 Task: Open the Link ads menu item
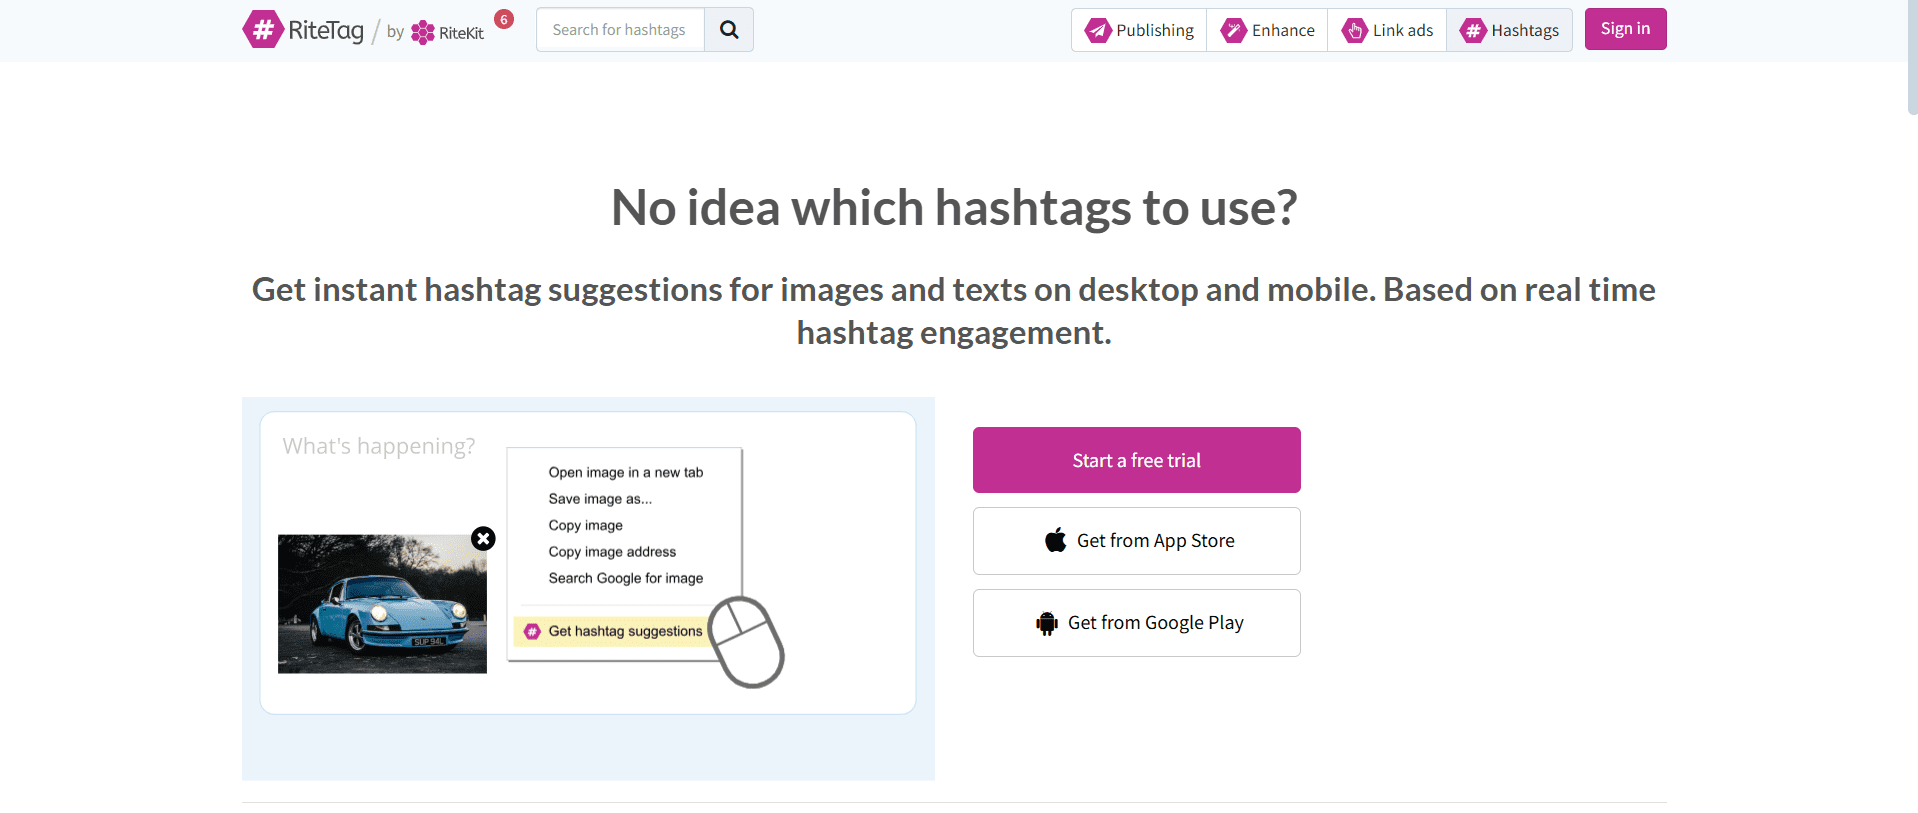(1387, 30)
